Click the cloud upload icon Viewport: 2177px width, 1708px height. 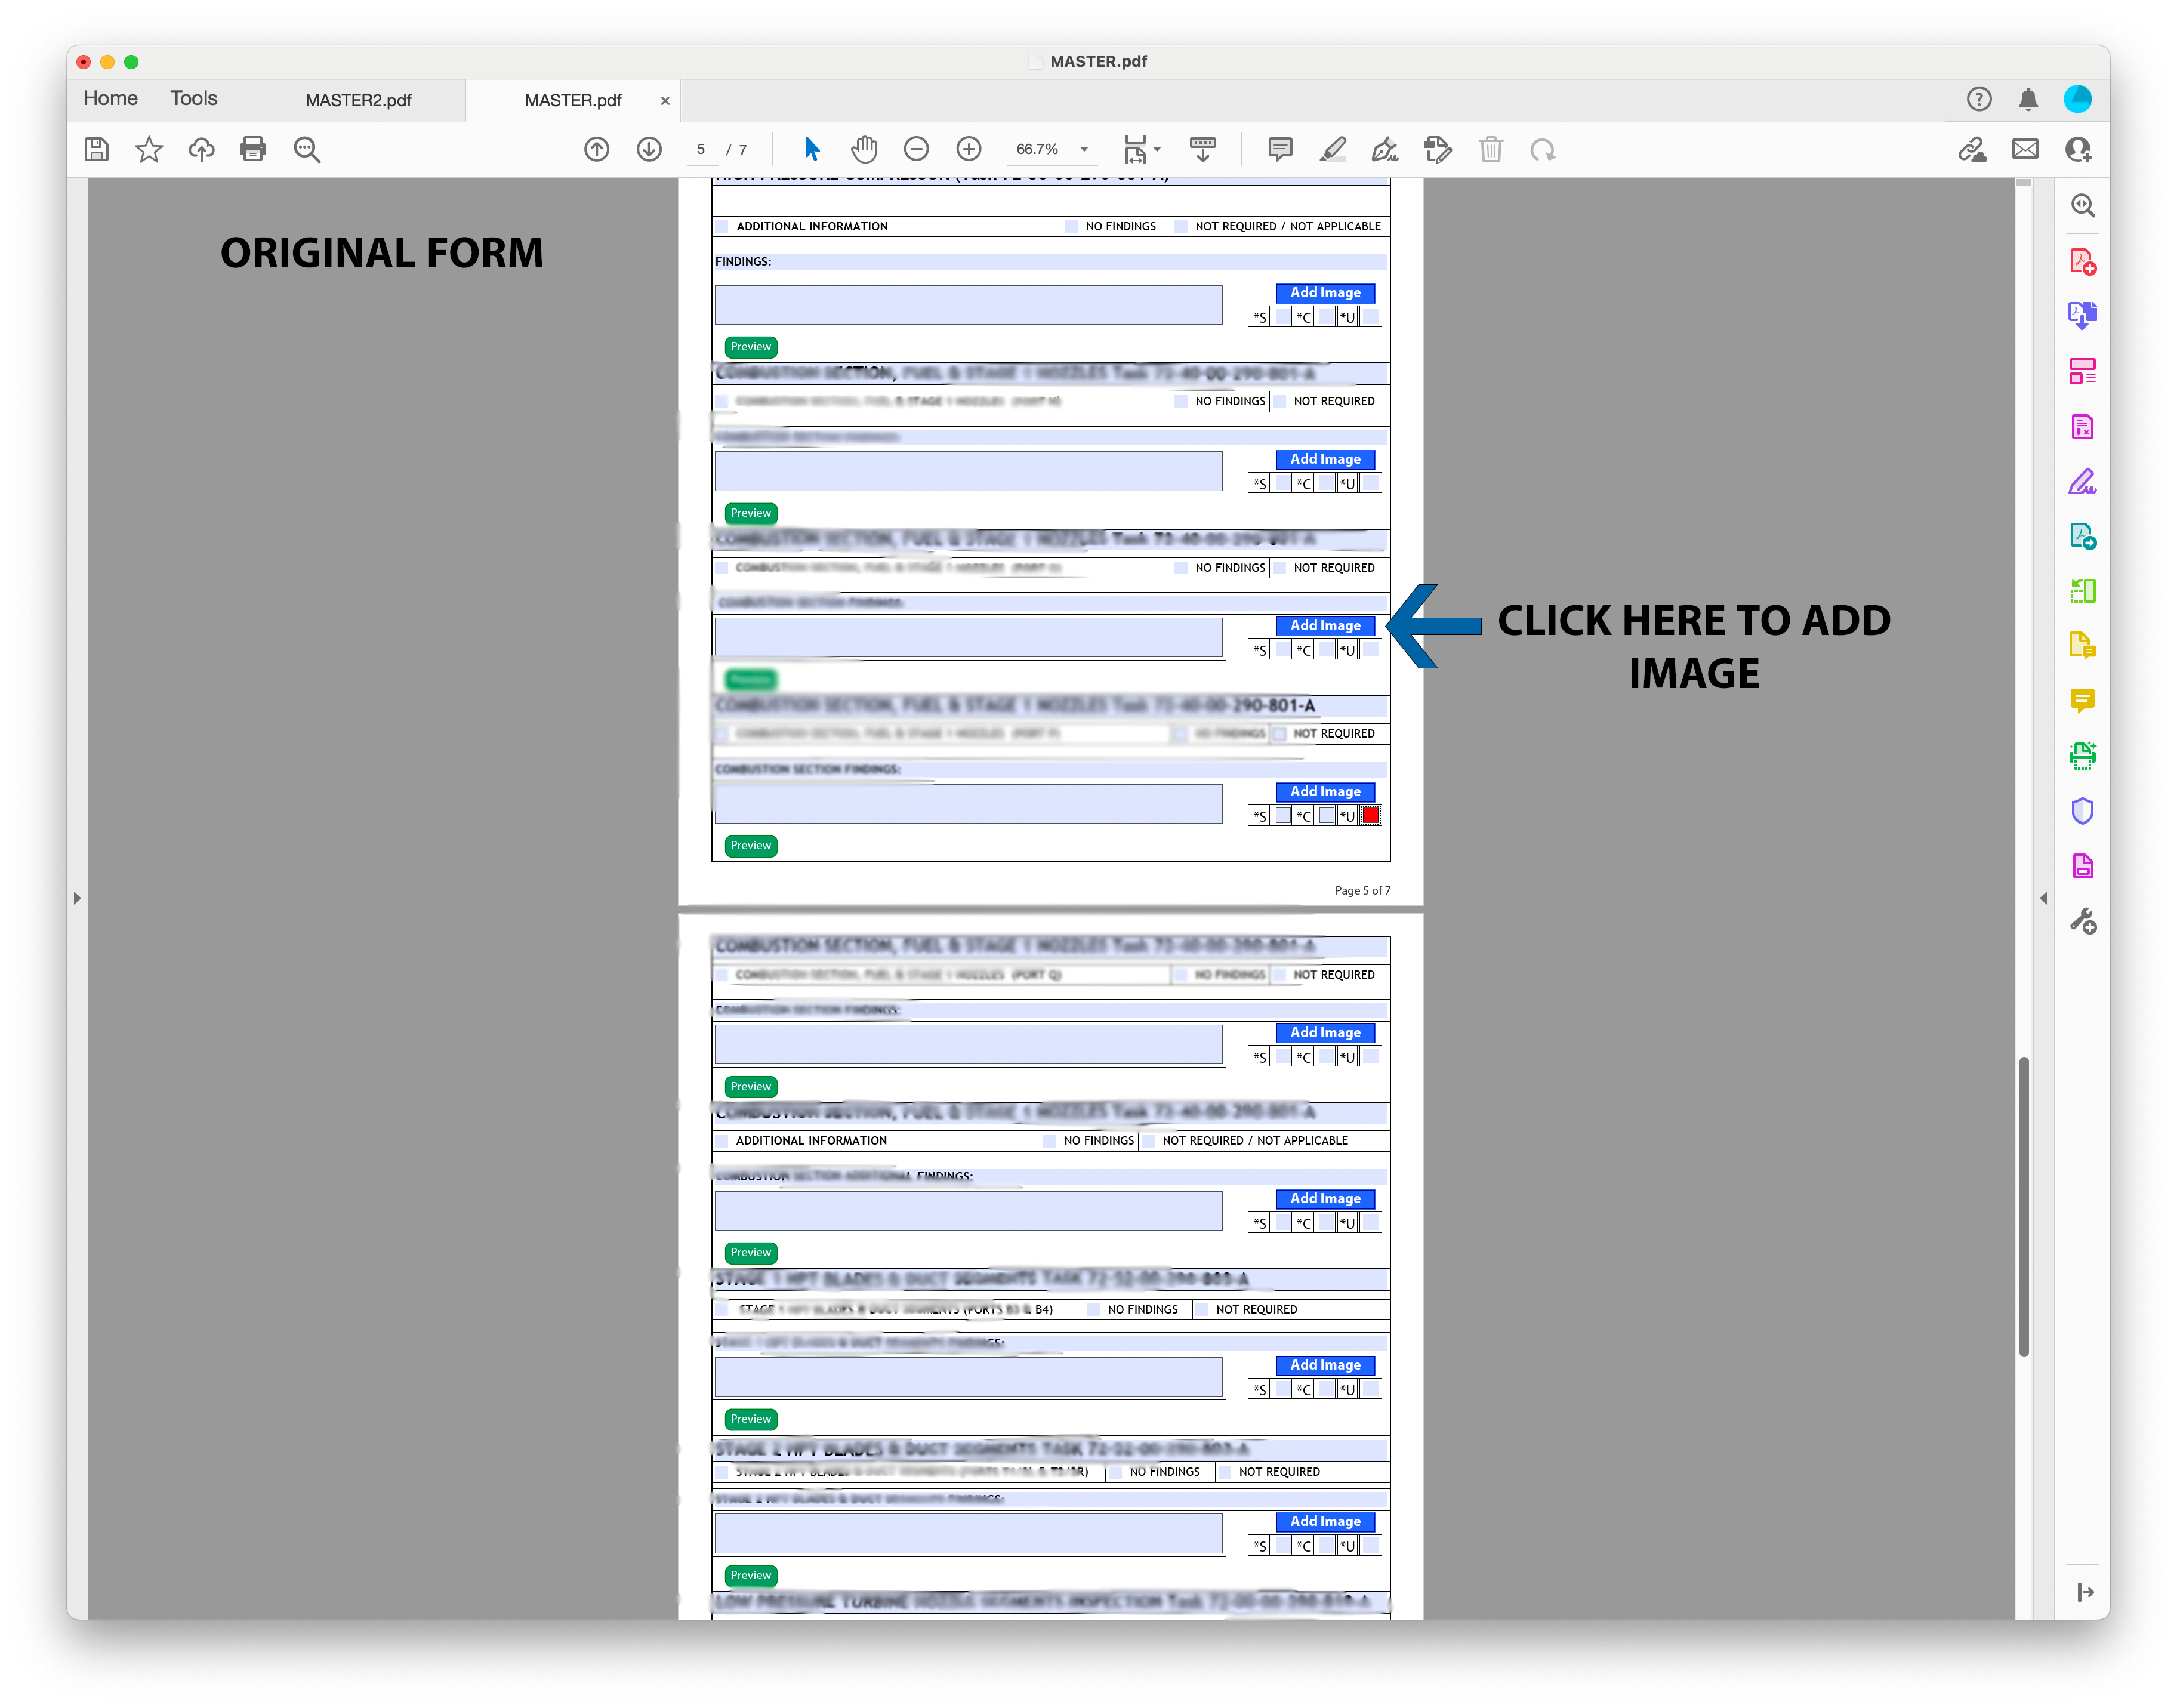click(201, 150)
